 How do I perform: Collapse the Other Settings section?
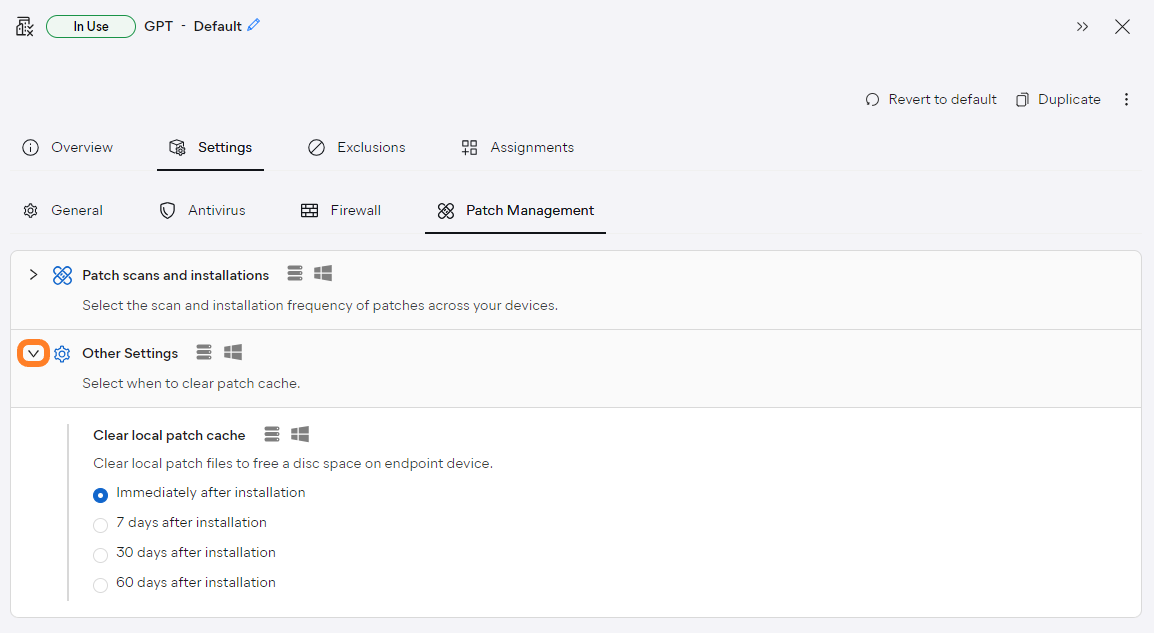click(33, 352)
